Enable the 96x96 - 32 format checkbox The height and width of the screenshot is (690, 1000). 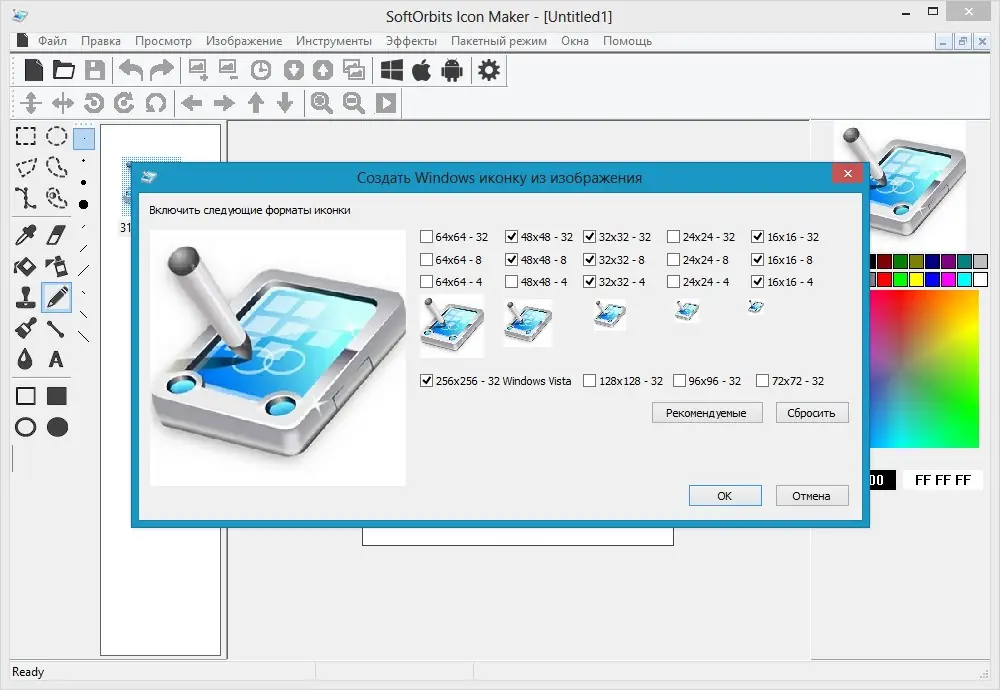(x=679, y=381)
